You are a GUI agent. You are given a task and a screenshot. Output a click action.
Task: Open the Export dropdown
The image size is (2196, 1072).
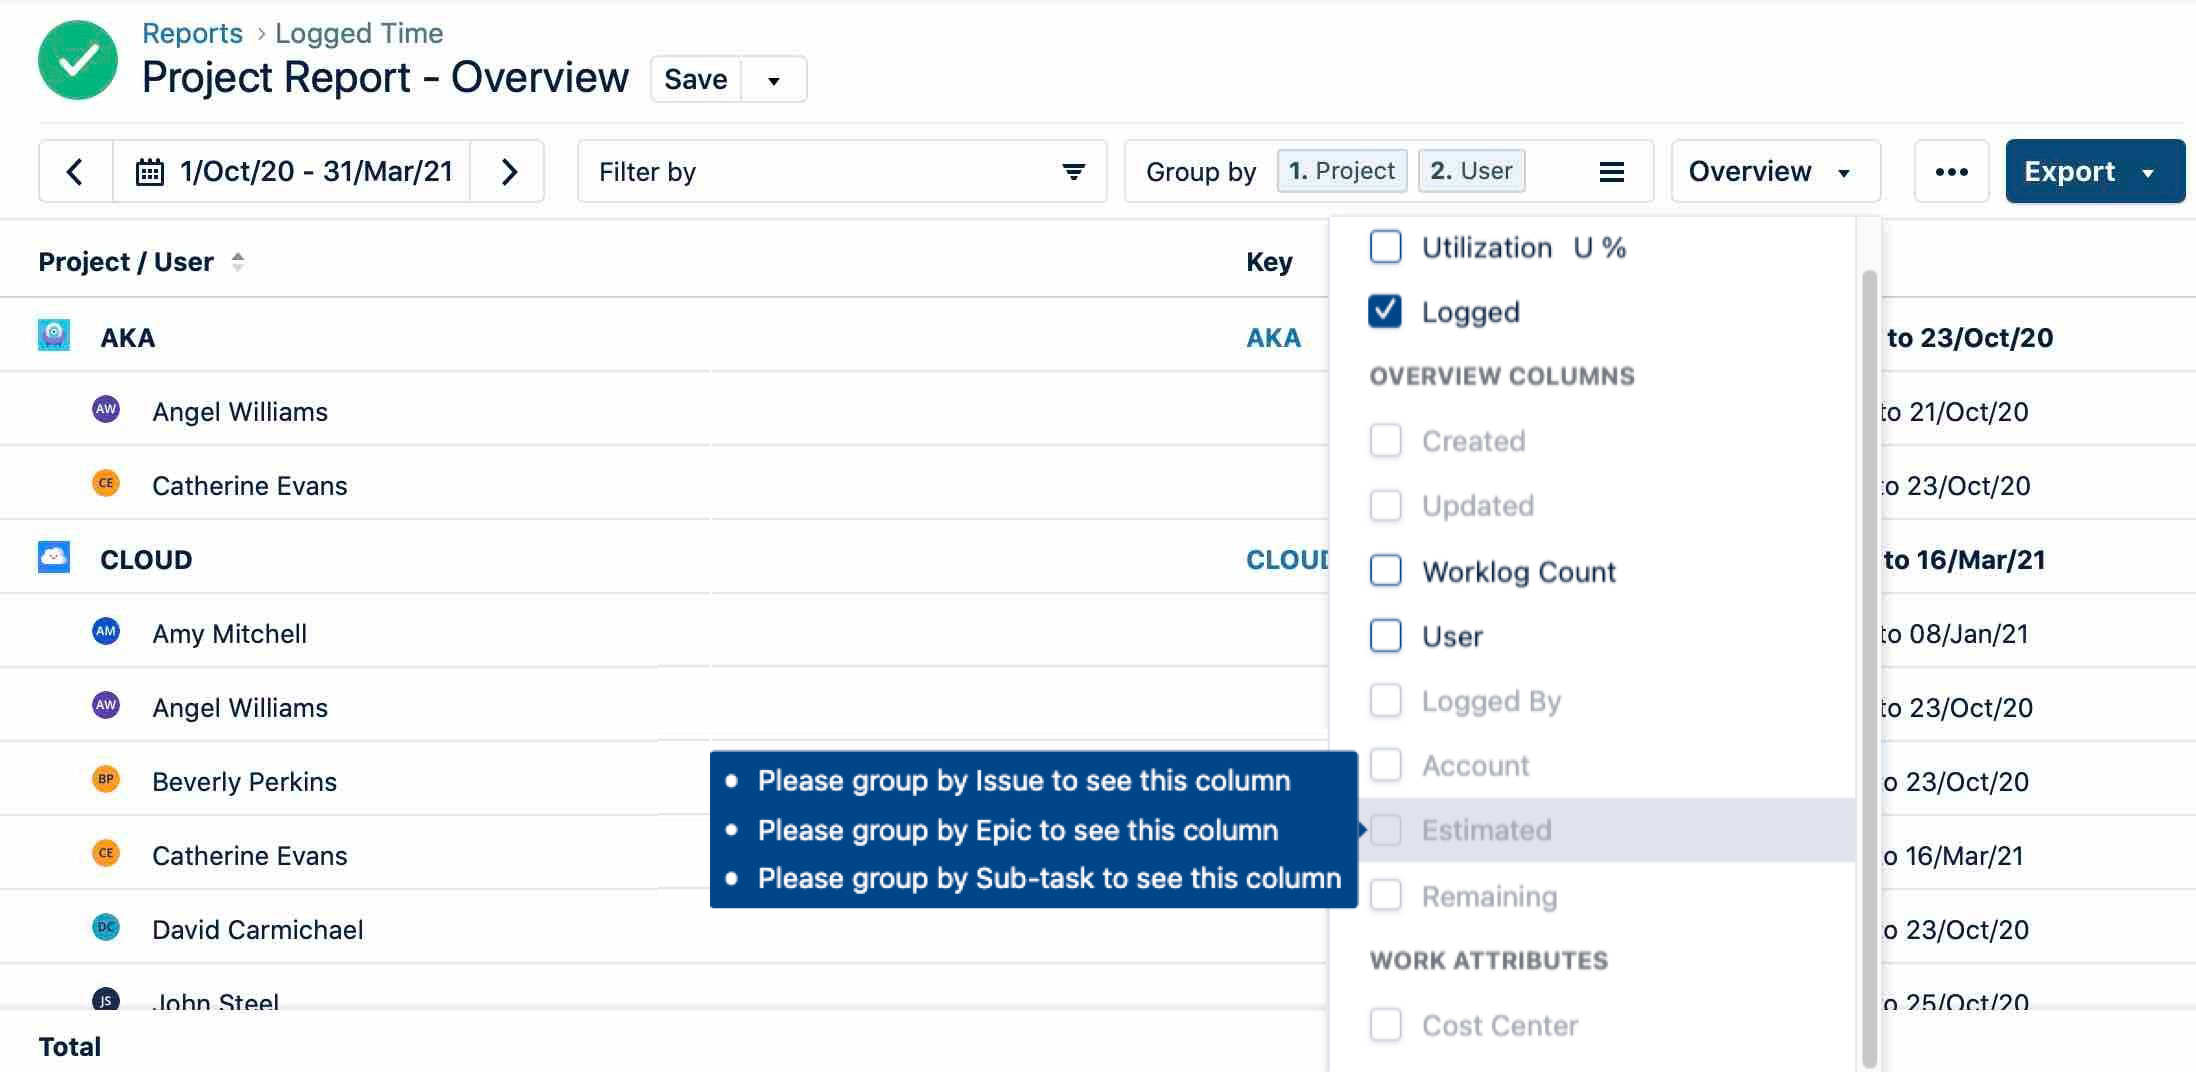[x=2094, y=172]
